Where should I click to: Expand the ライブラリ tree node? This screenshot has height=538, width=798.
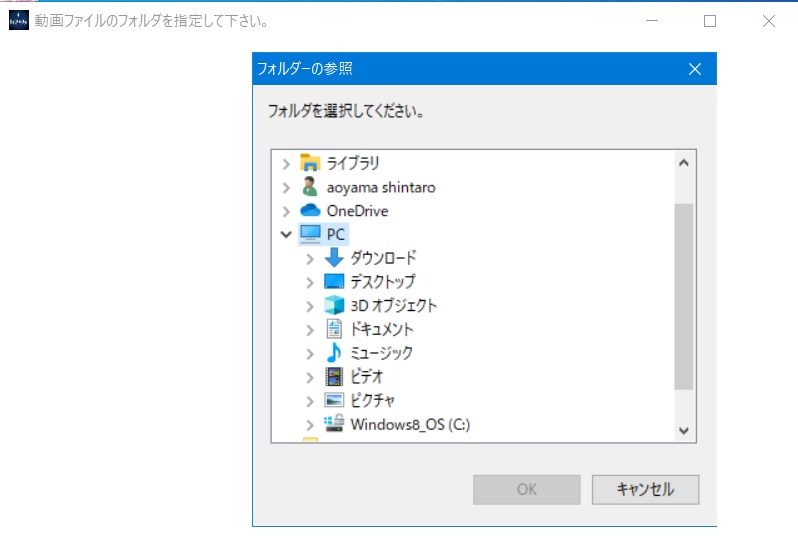click(287, 163)
